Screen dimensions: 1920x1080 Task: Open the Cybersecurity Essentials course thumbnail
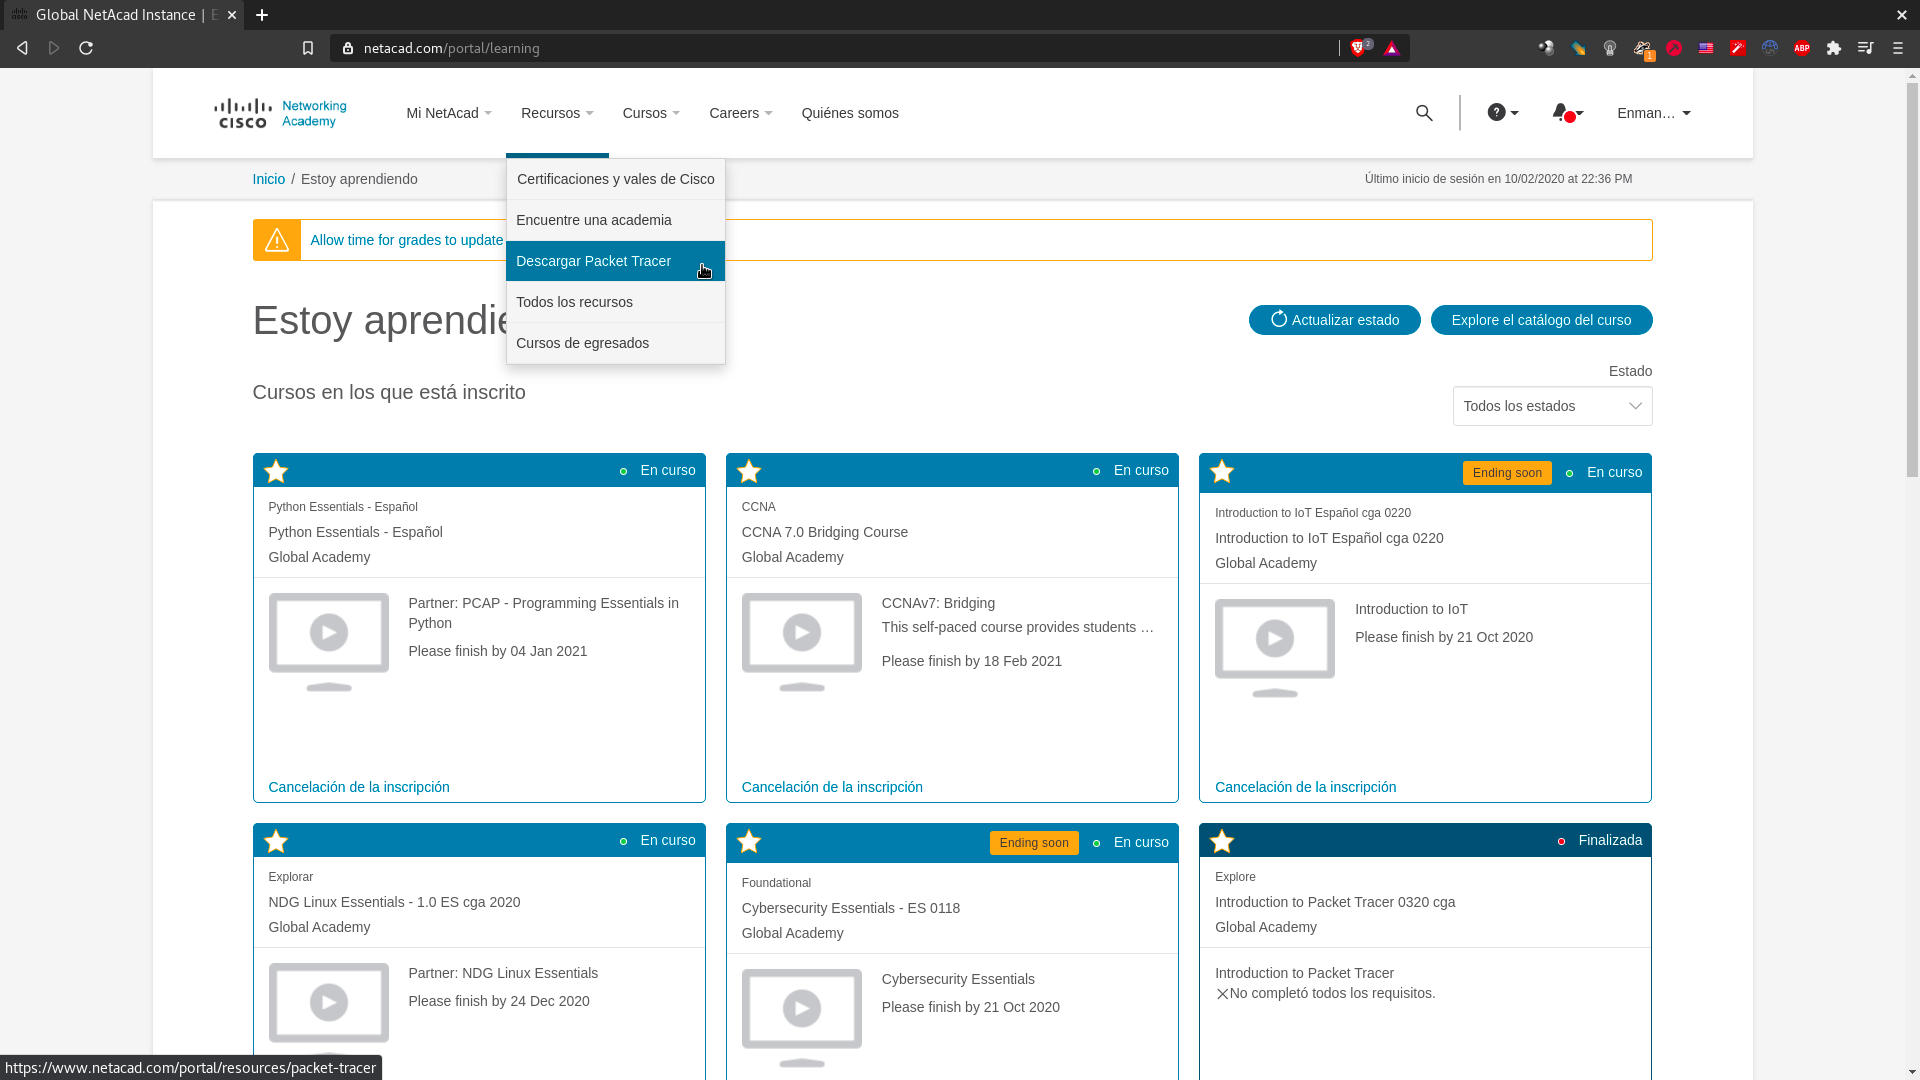click(802, 1018)
